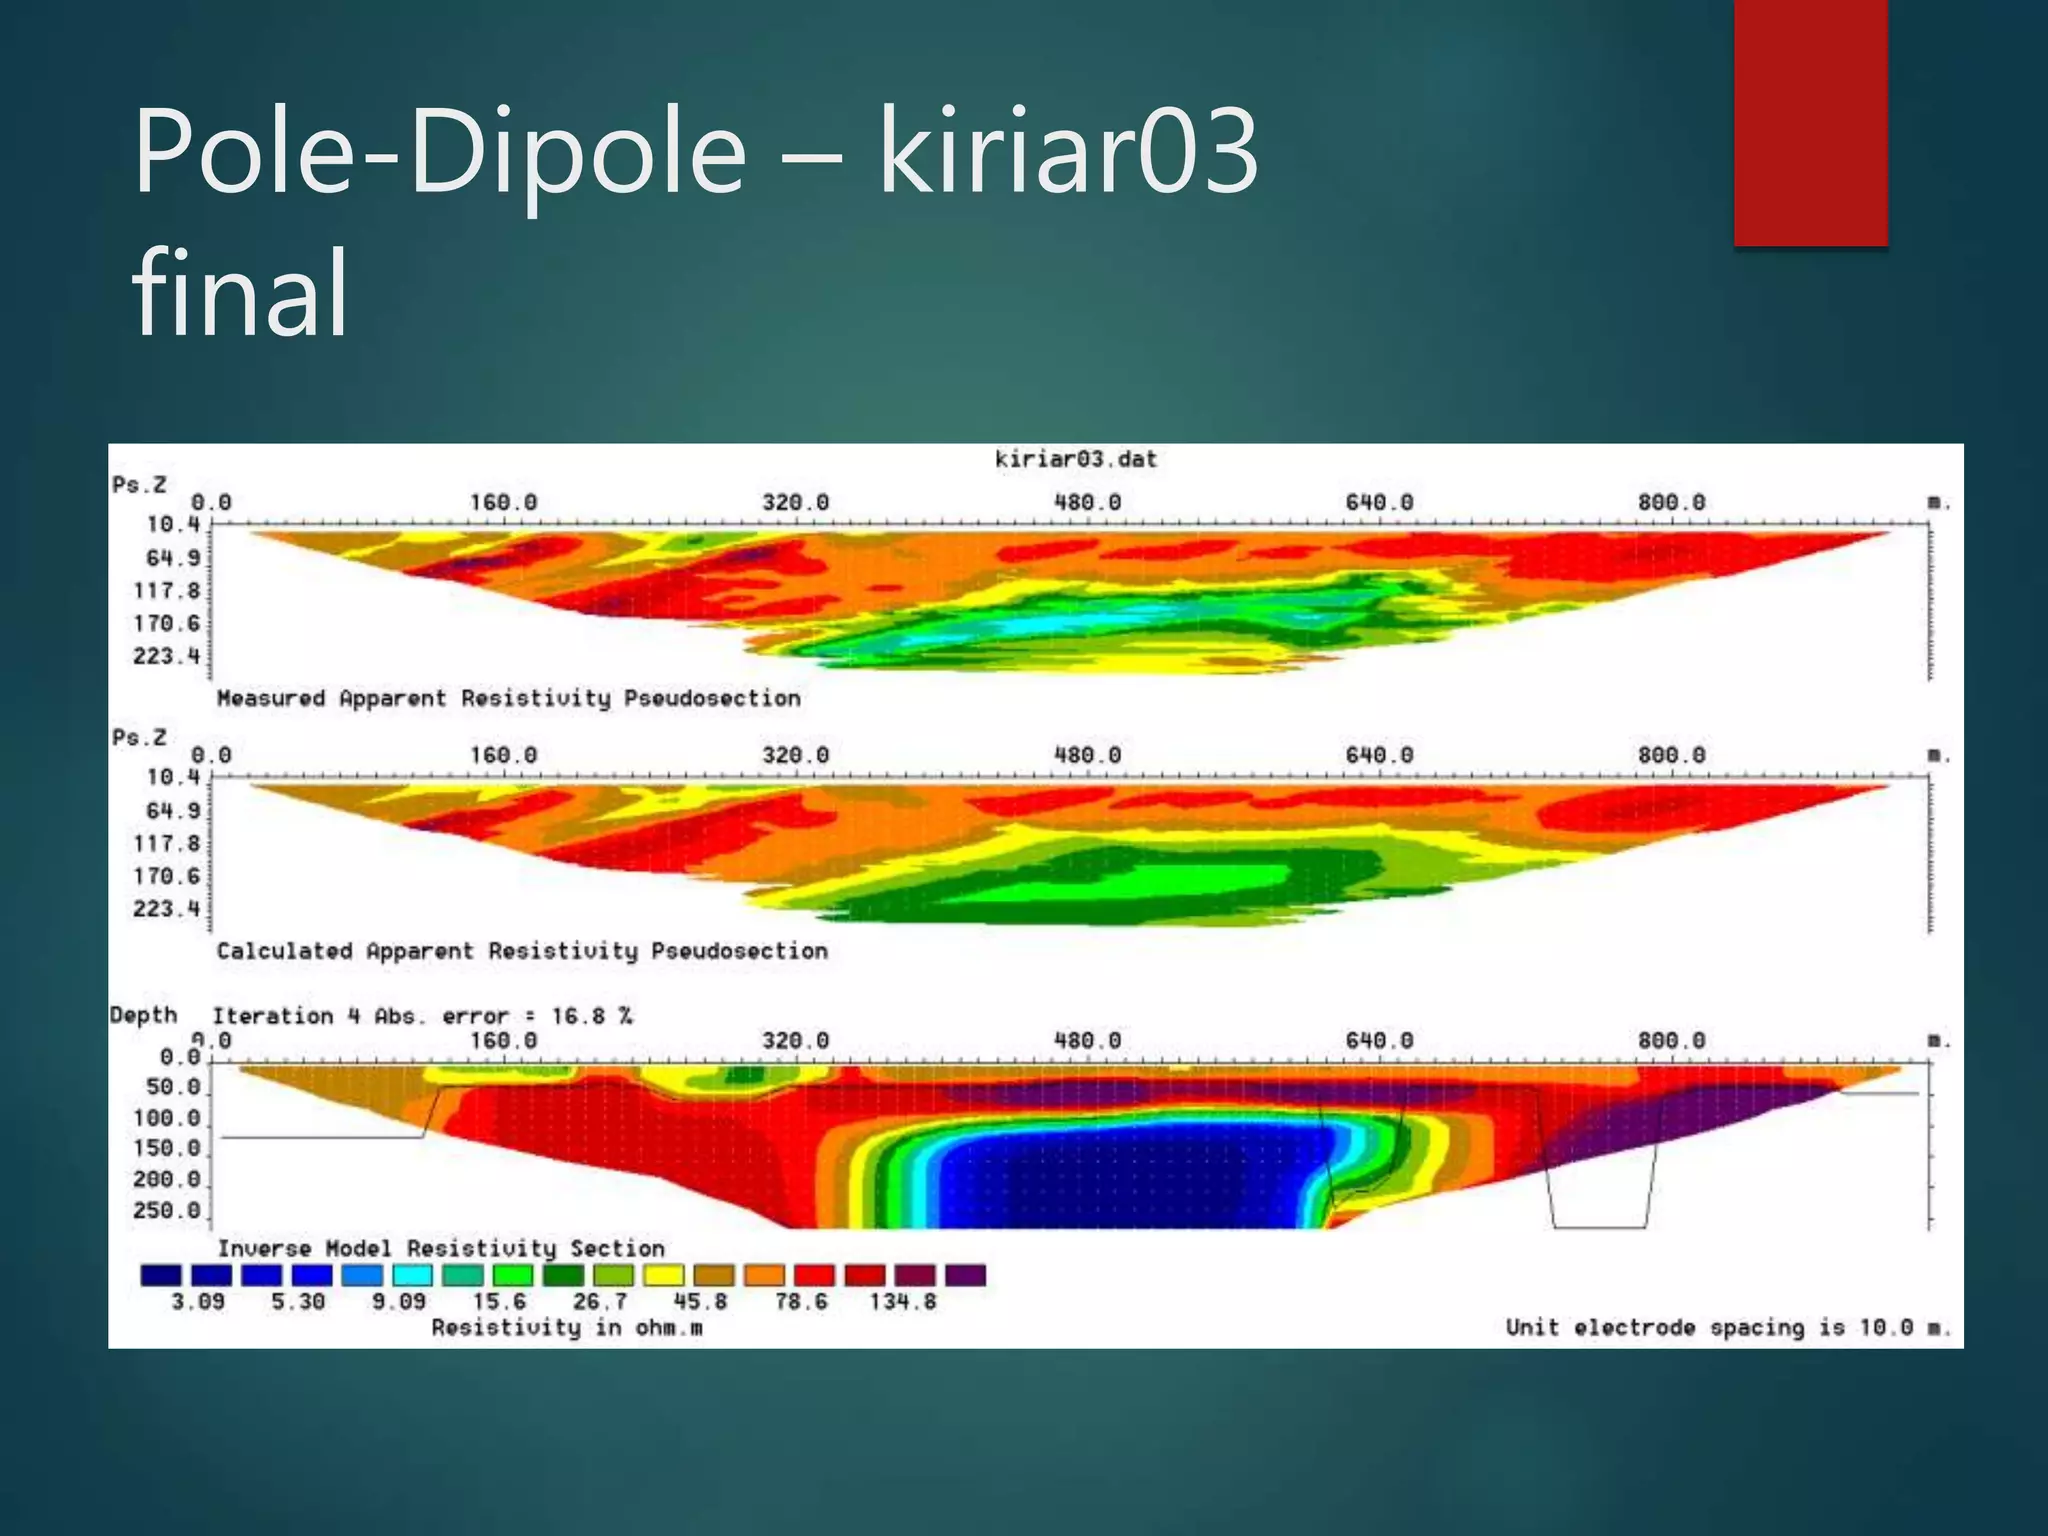Screen dimensions: 2048x1536
Task: Click 'Unit electrode spacing is 10.0 m.' note
Action: click(x=1729, y=1328)
